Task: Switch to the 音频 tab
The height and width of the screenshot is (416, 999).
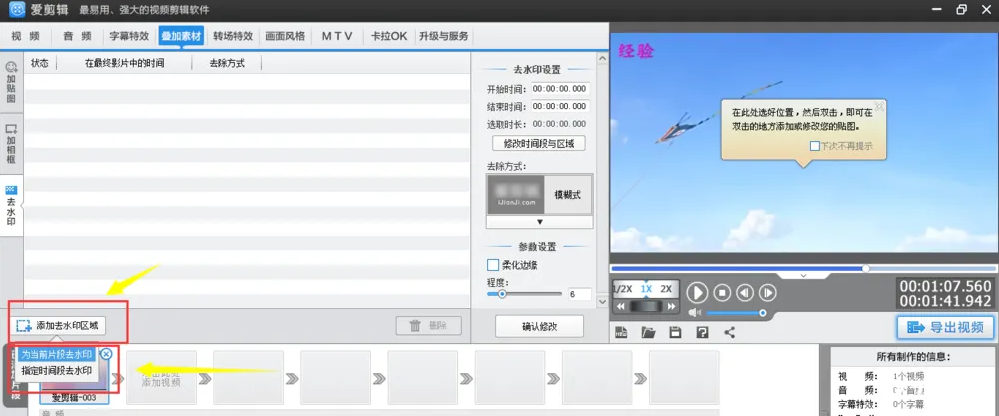Action: (77, 36)
